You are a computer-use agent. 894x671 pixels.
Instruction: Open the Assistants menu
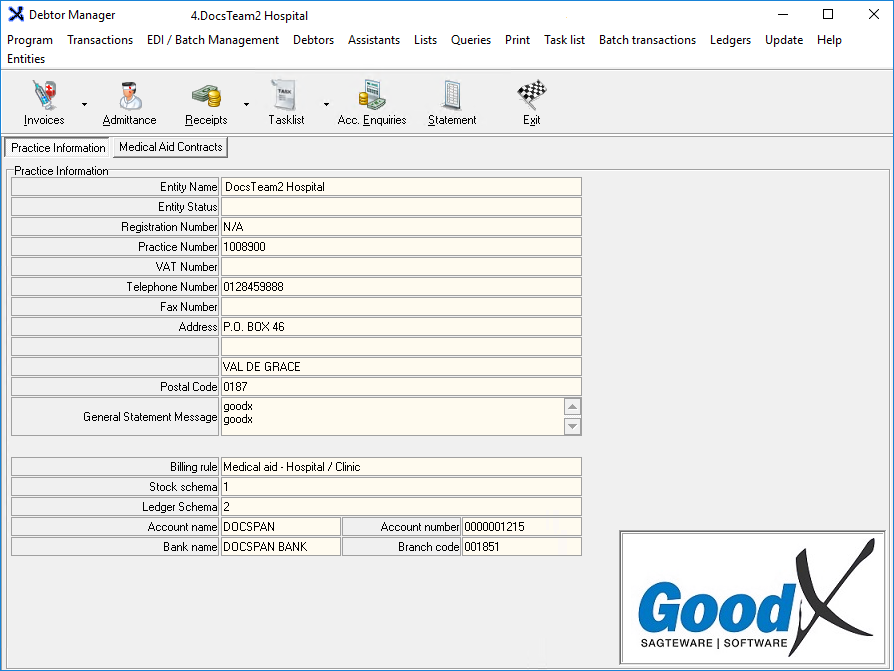click(x=374, y=40)
